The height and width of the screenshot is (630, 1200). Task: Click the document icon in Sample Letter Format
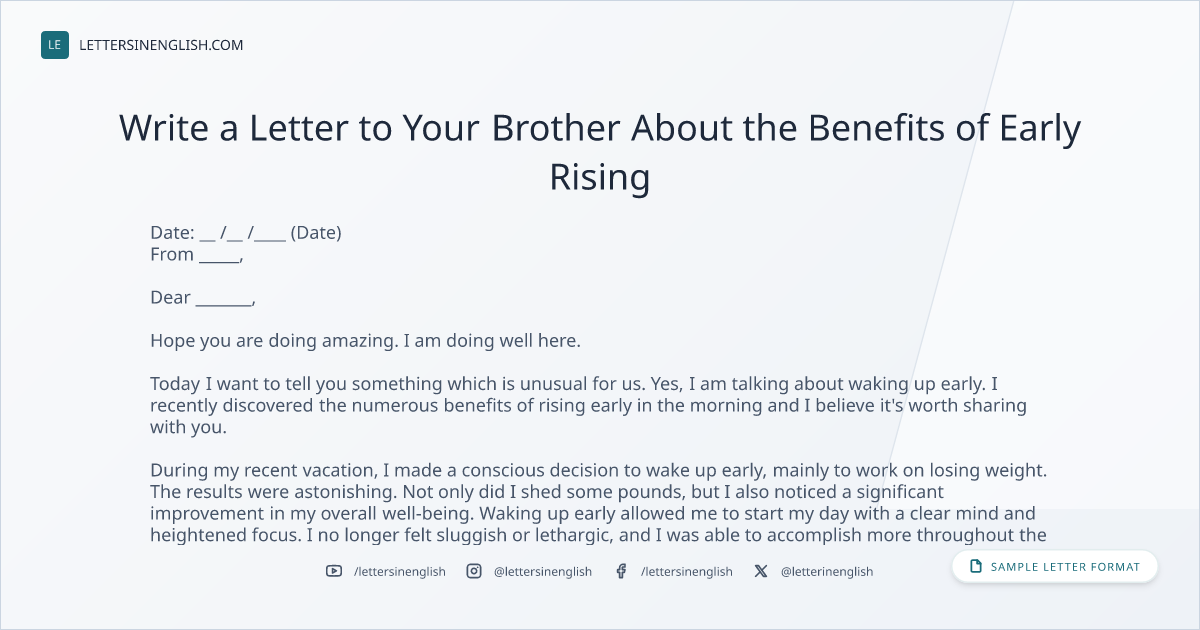pos(976,567)
